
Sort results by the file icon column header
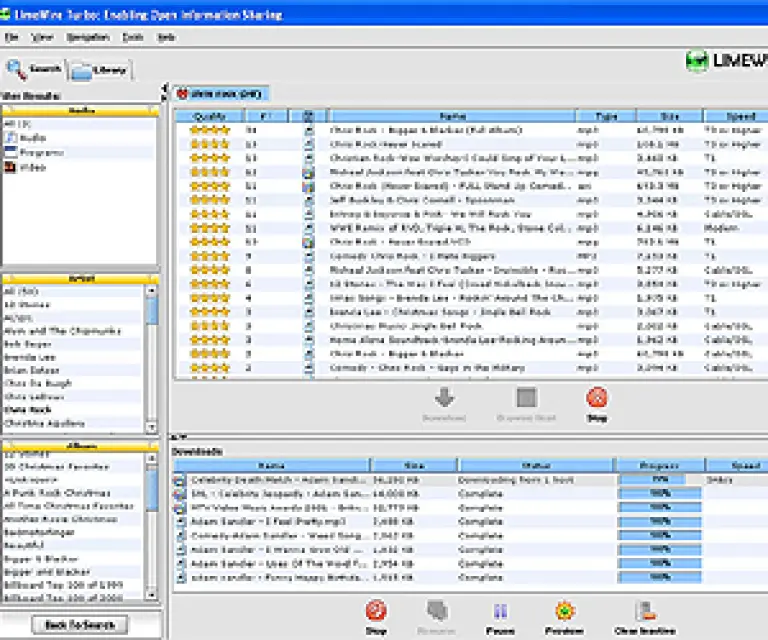coord(308,116)
